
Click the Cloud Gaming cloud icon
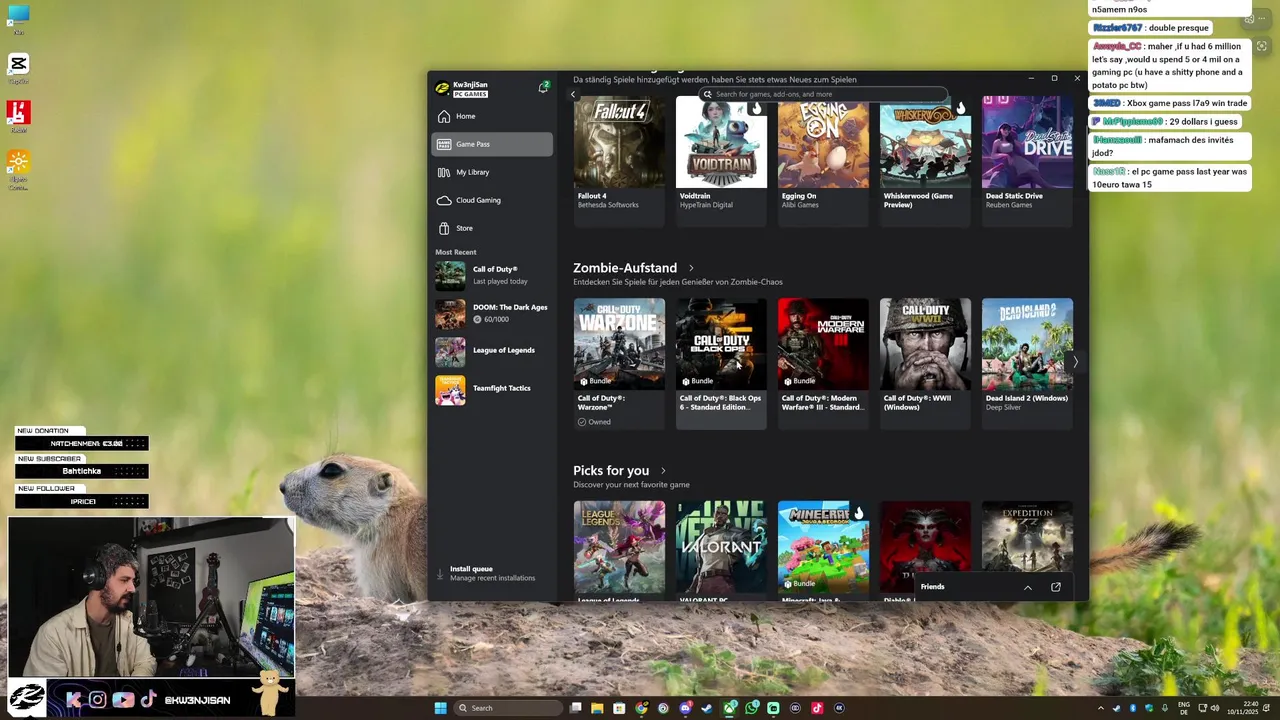tap(444, 200)
